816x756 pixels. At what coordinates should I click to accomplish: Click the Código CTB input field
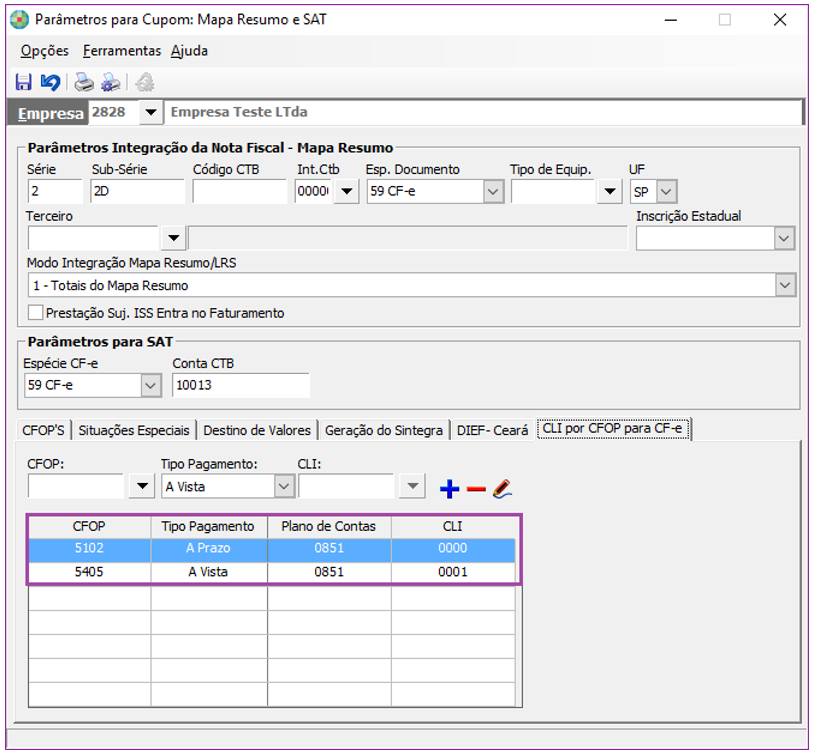point(239,191)
